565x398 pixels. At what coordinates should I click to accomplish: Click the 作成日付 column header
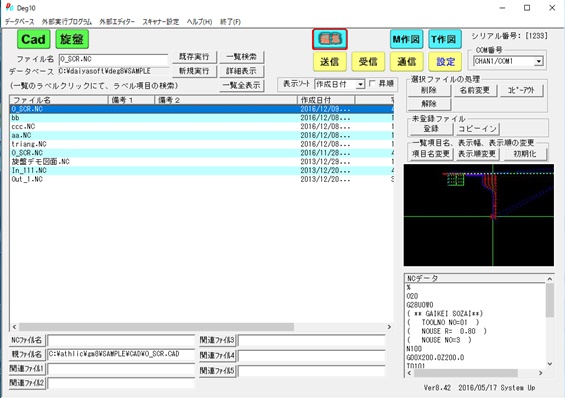click(x=326, y=100)
